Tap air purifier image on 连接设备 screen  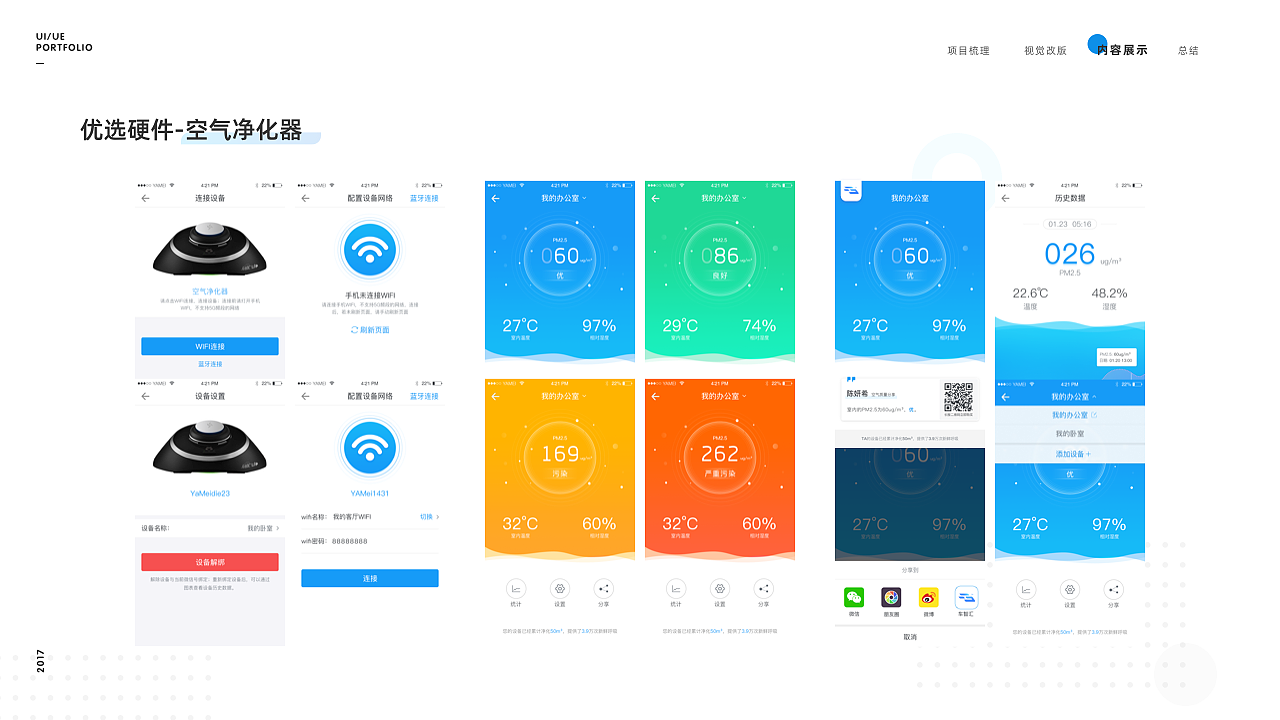210,247
